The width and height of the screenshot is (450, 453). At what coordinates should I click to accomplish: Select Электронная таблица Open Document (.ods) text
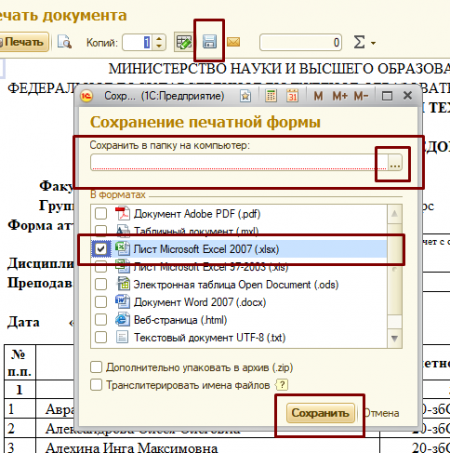coord(236,285)
